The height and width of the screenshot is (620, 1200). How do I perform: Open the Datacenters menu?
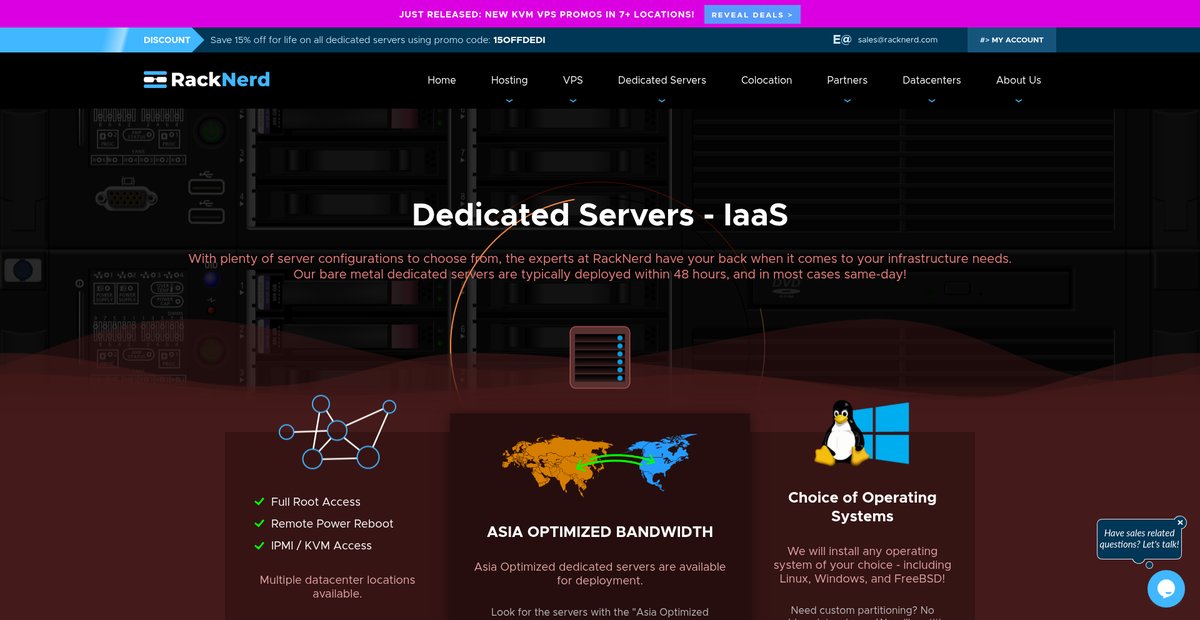932,80
